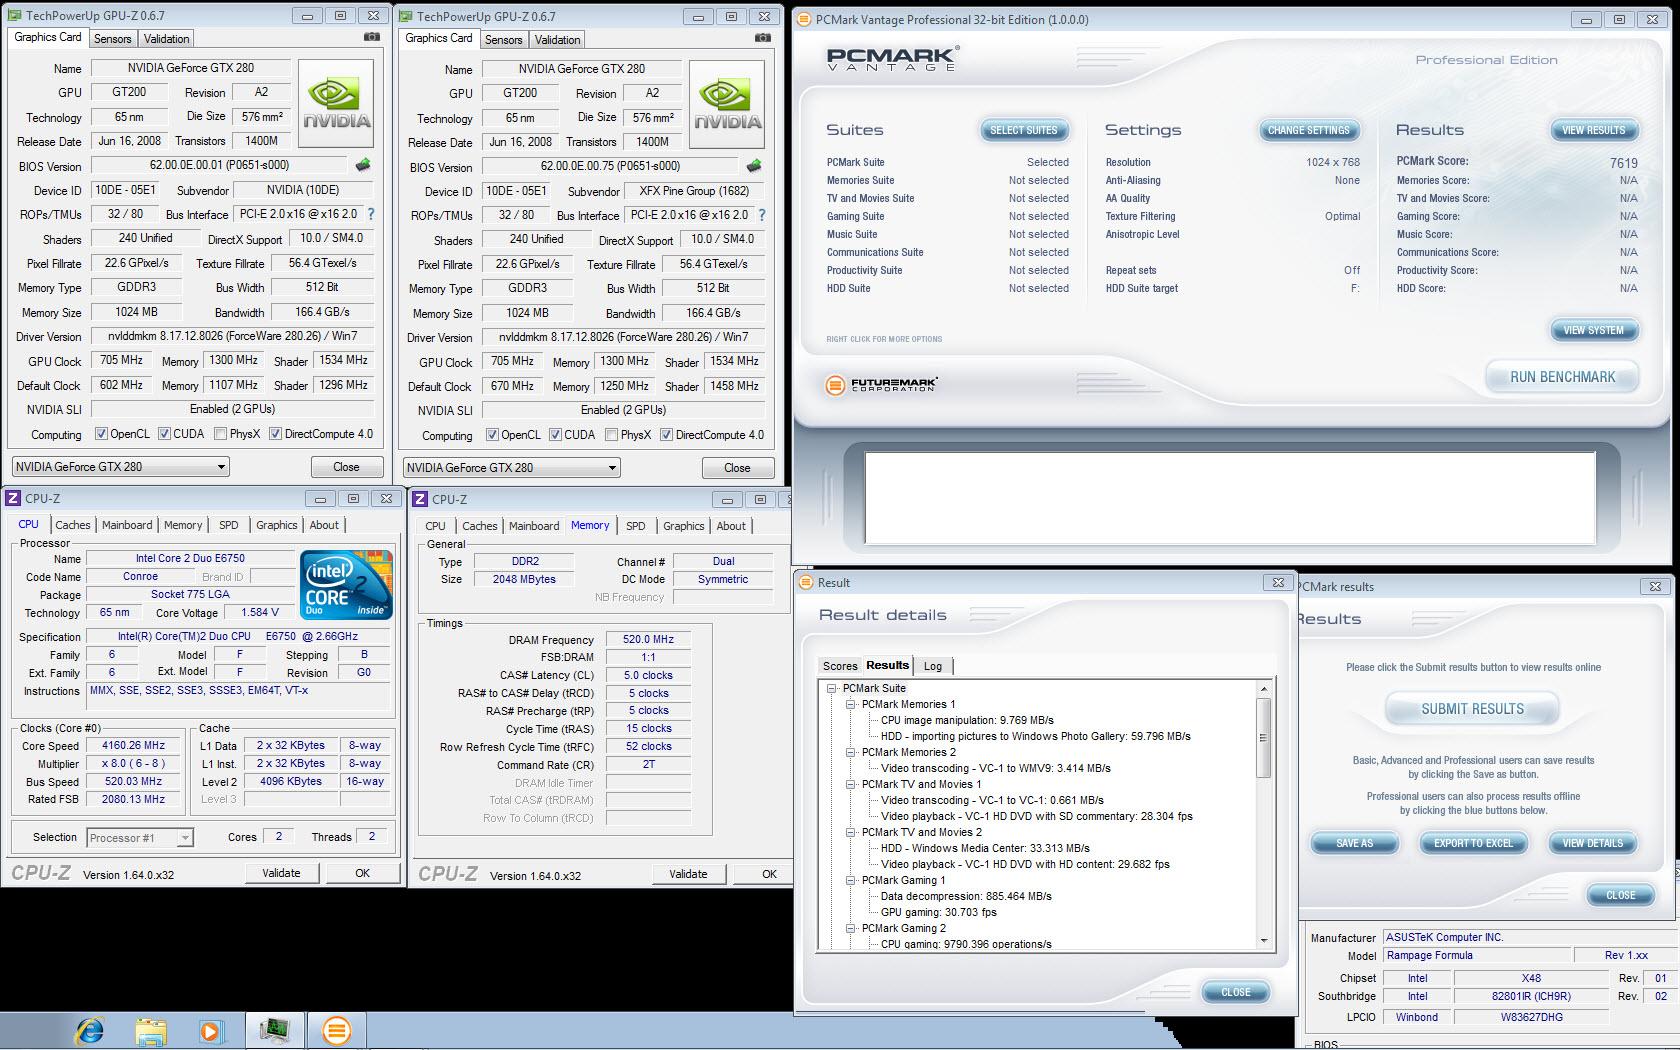The width and height of the screenshot is (1680, 1050).
Task: Click Intel Core 2 Duo logo in CPU-Z
Action: click(347, 584)
